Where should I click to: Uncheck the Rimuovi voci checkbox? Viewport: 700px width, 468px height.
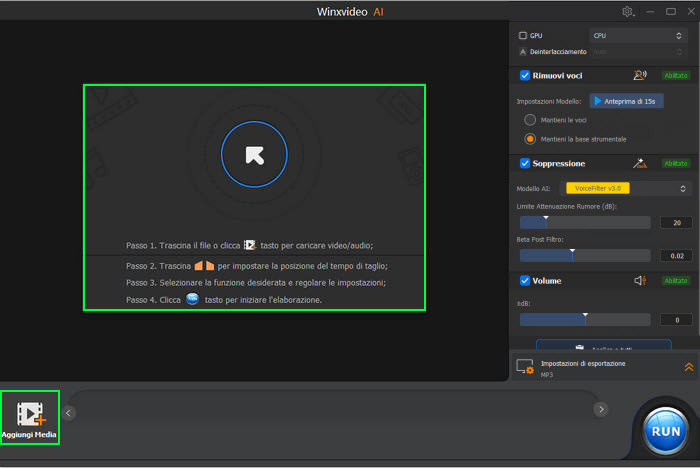click(525, 75)
